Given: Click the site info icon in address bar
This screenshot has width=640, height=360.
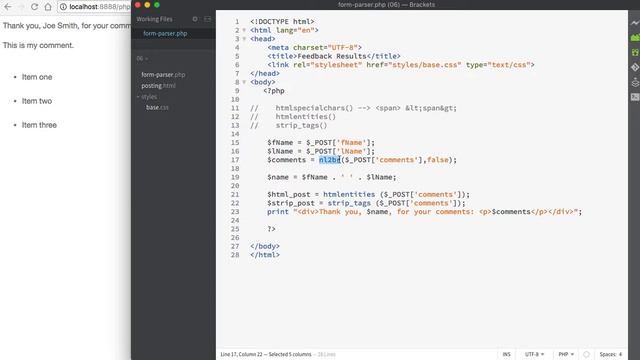Looking at the screenshot, I should [x=63, y=7].
